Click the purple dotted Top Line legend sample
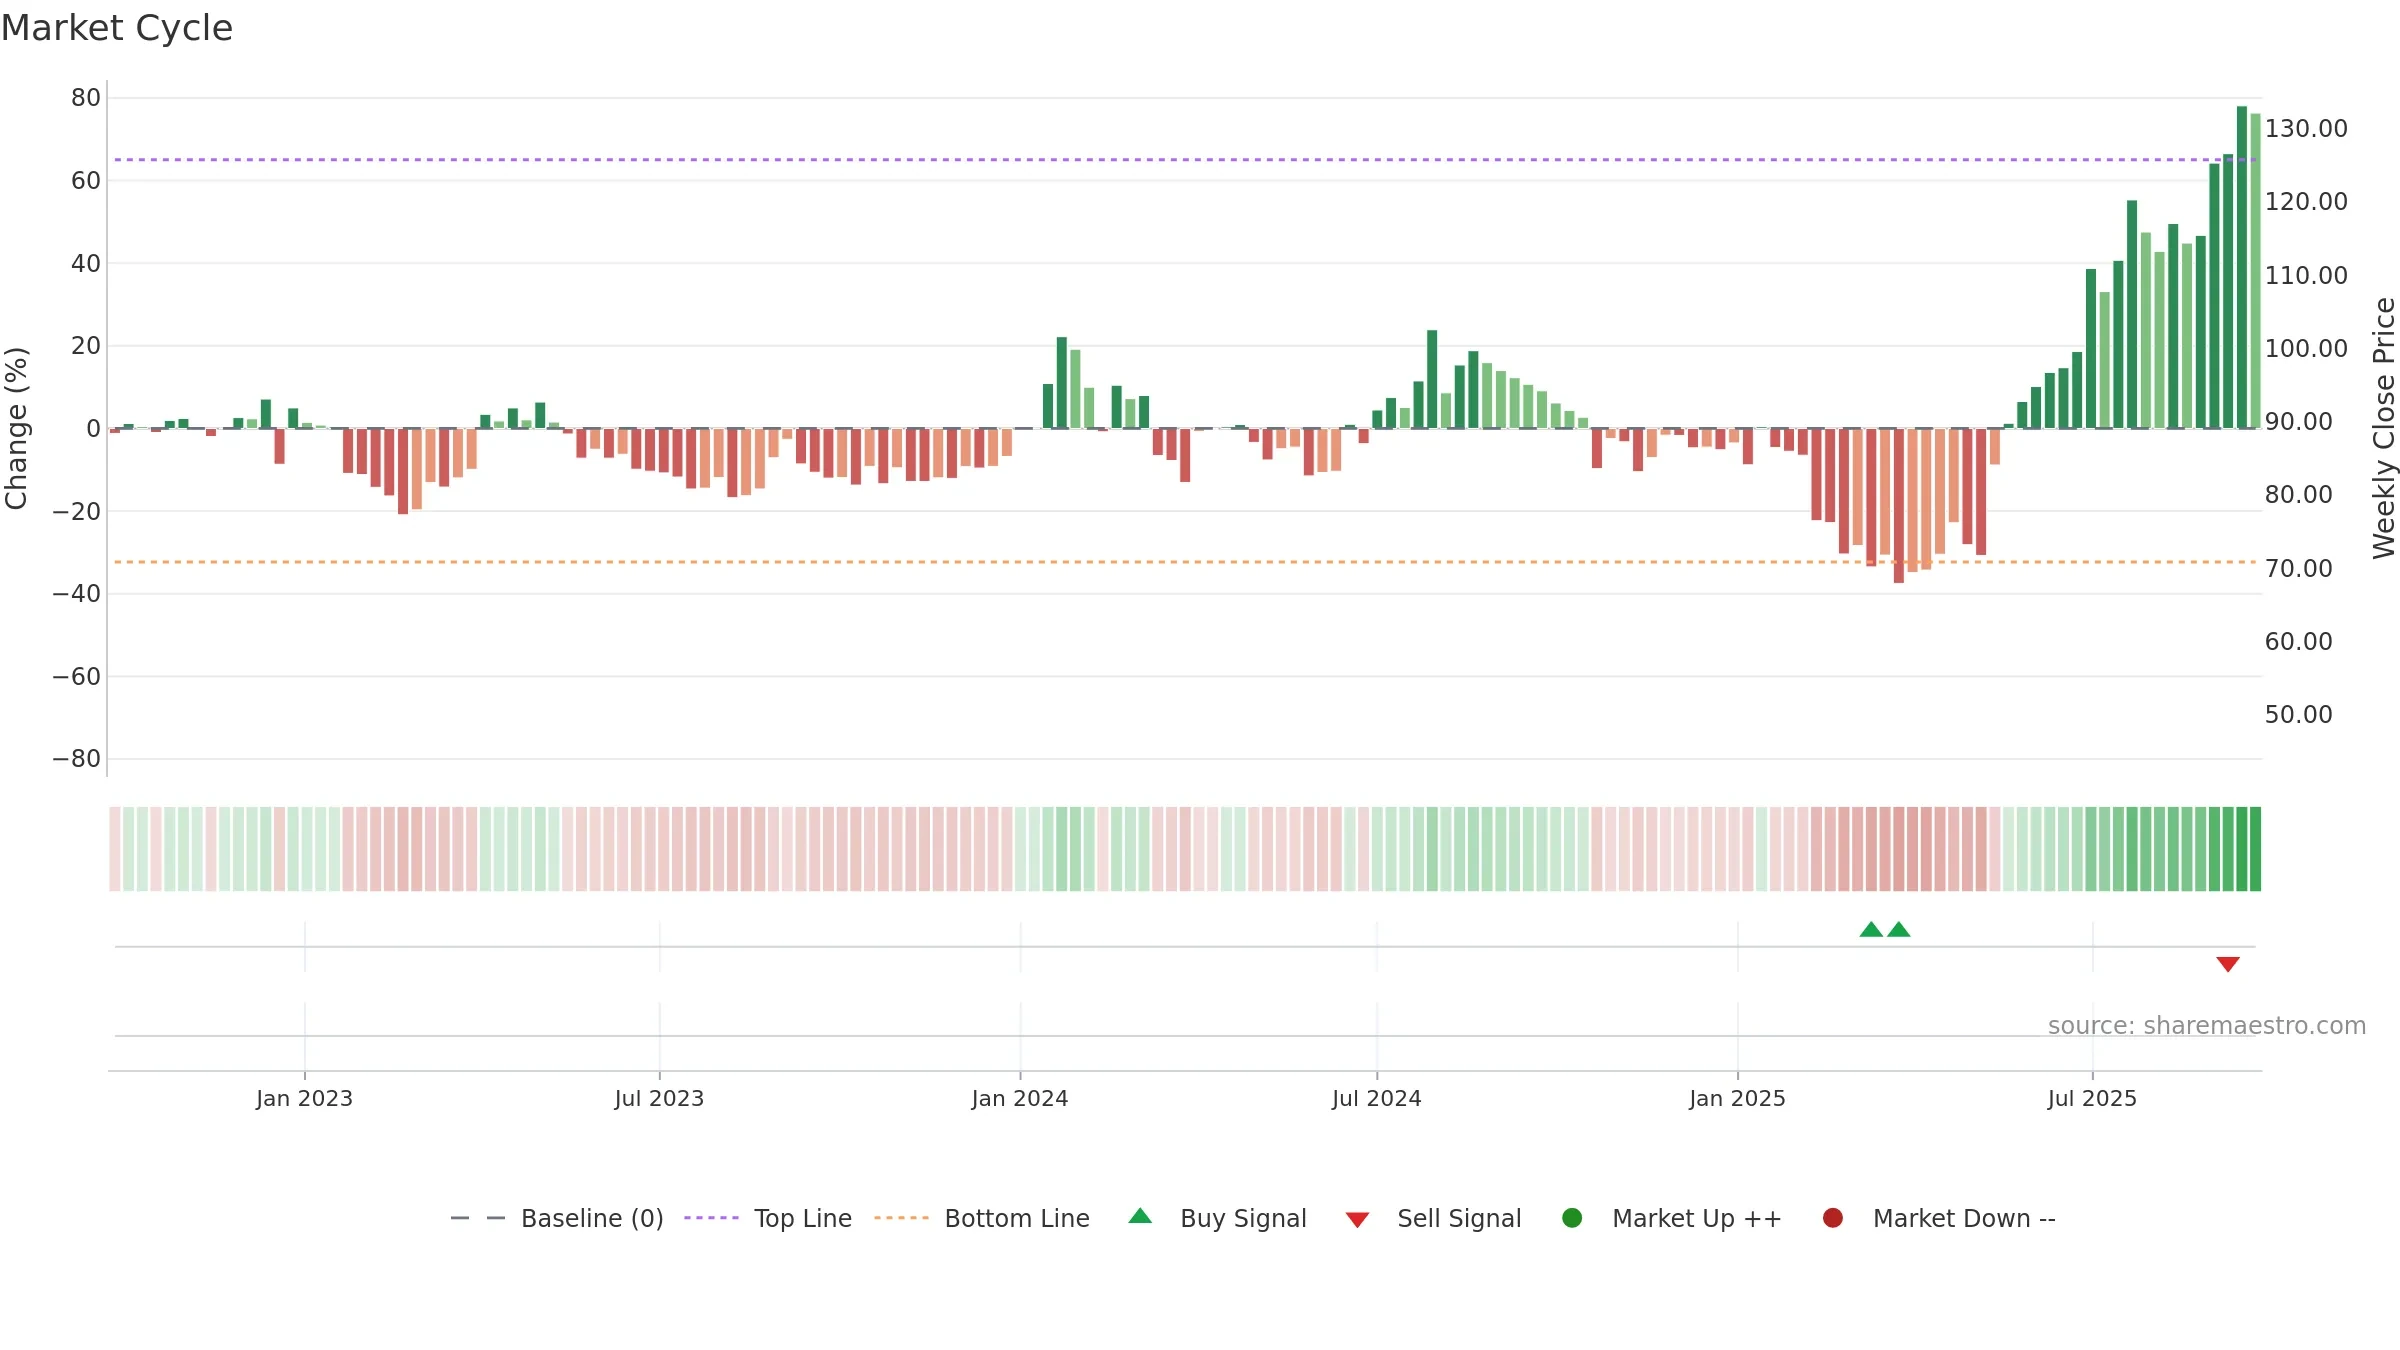Screen dimensions: 2400x1350 click(711, 1218)
